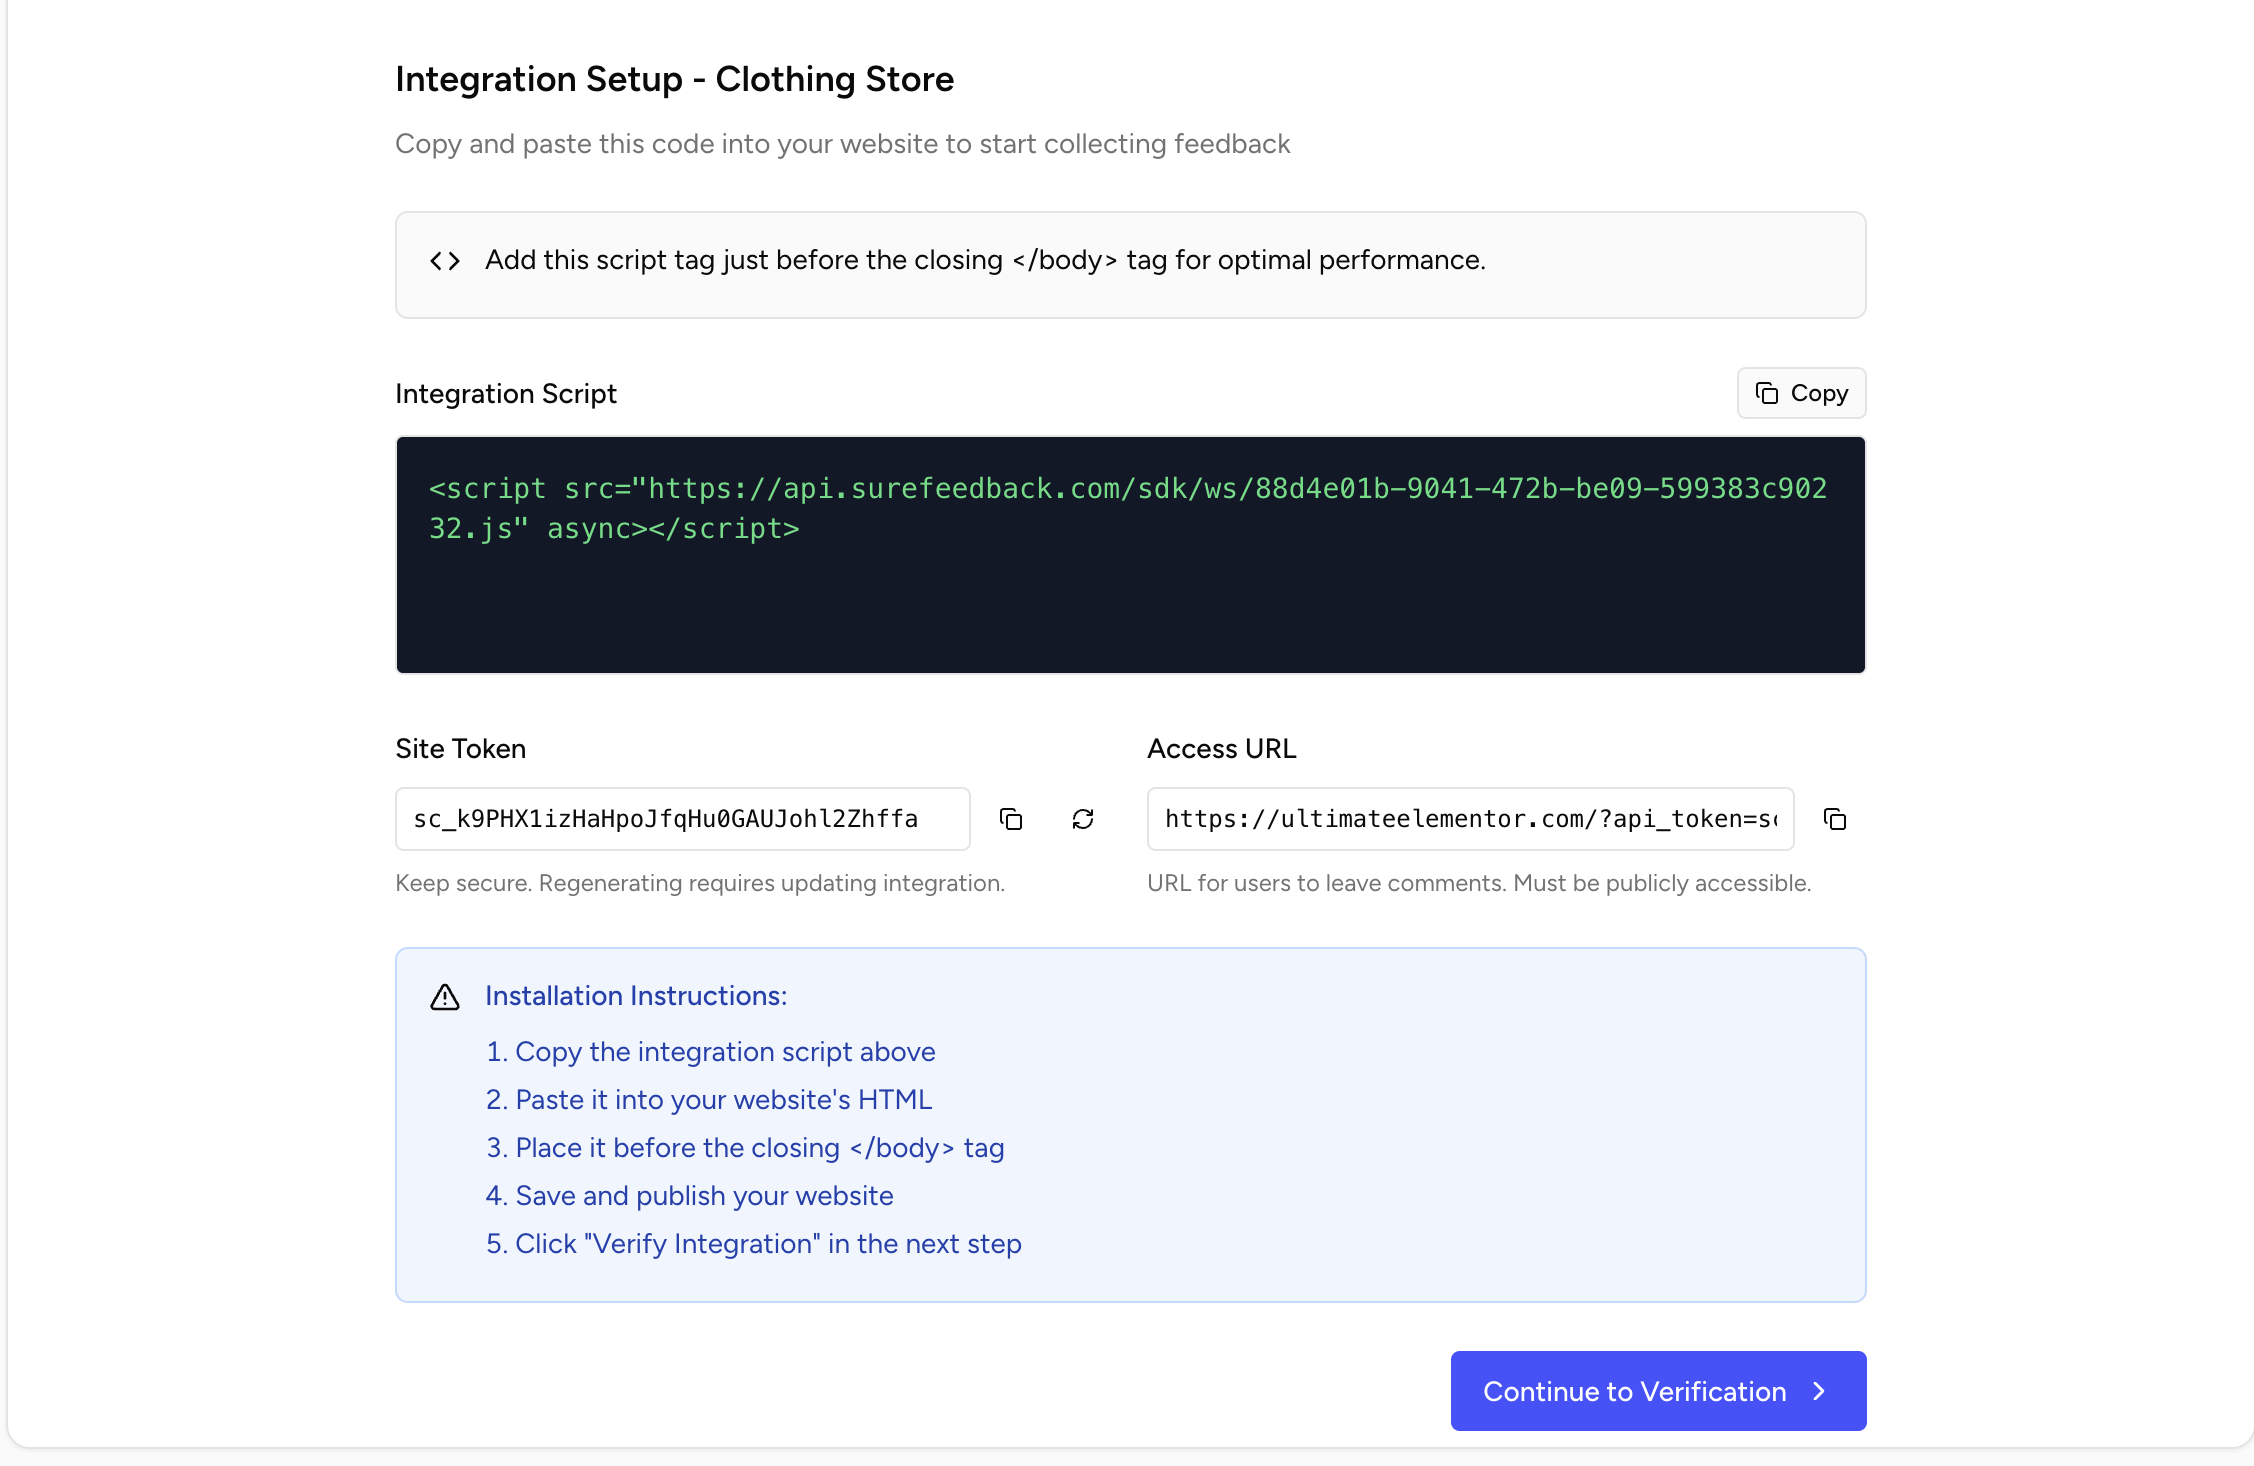
Task: Click the Integration Setup - Clothing Store heading
Action: [x=674, y=79]
